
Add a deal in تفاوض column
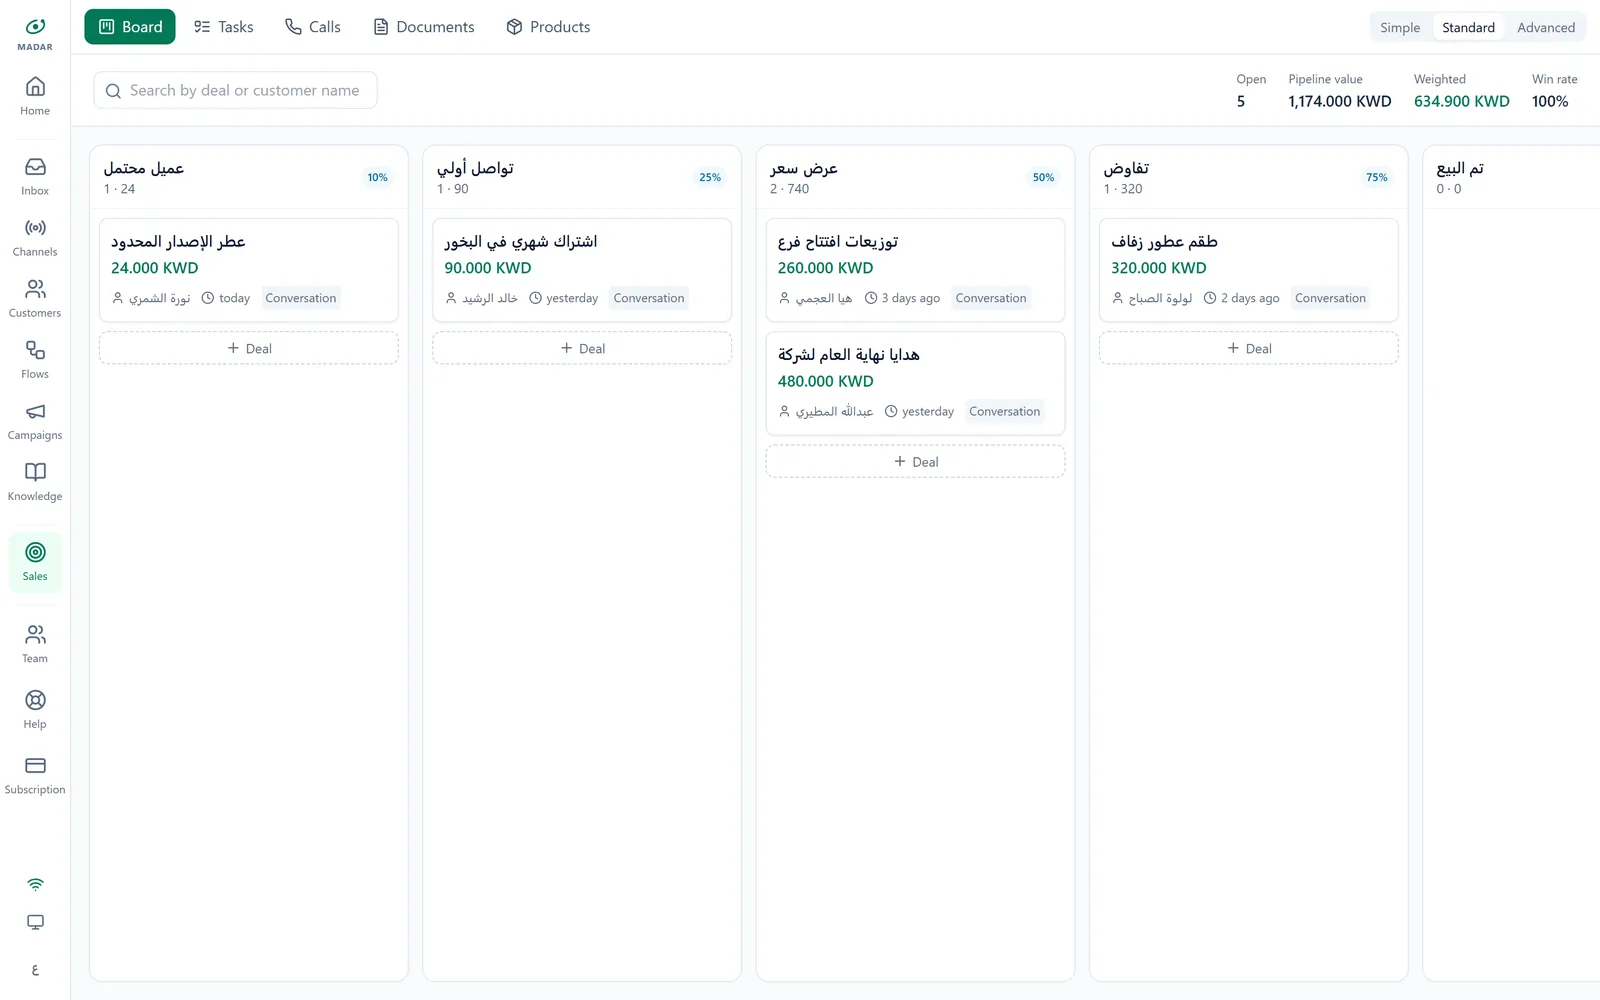[1249, 348]
